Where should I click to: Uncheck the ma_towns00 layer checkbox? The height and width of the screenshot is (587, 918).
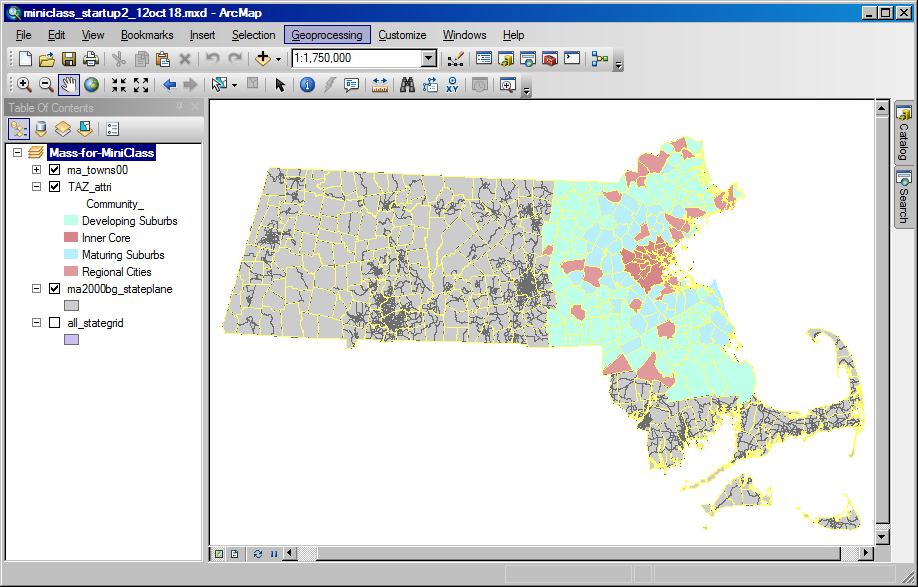tap(55, 170)
